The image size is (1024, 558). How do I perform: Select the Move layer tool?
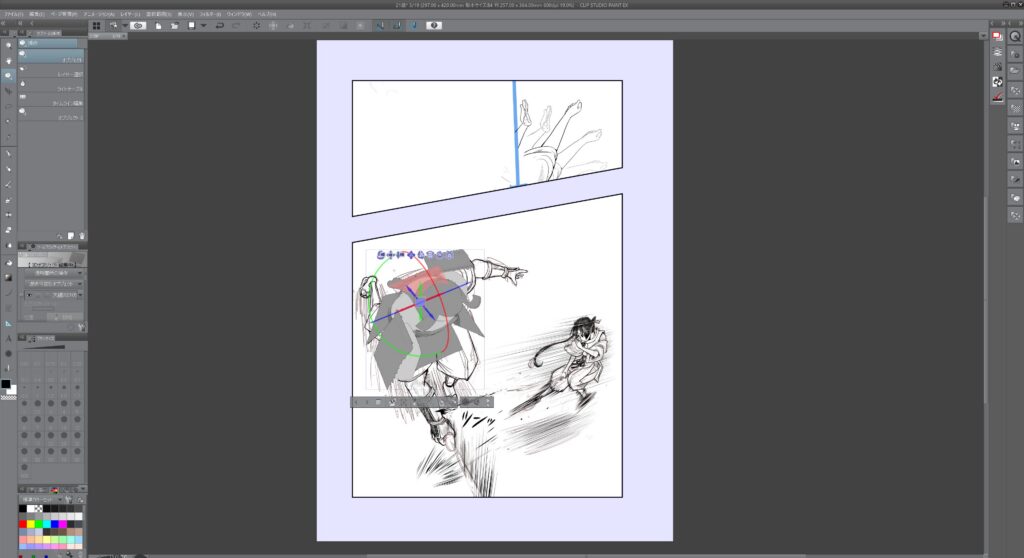(8, 91)
